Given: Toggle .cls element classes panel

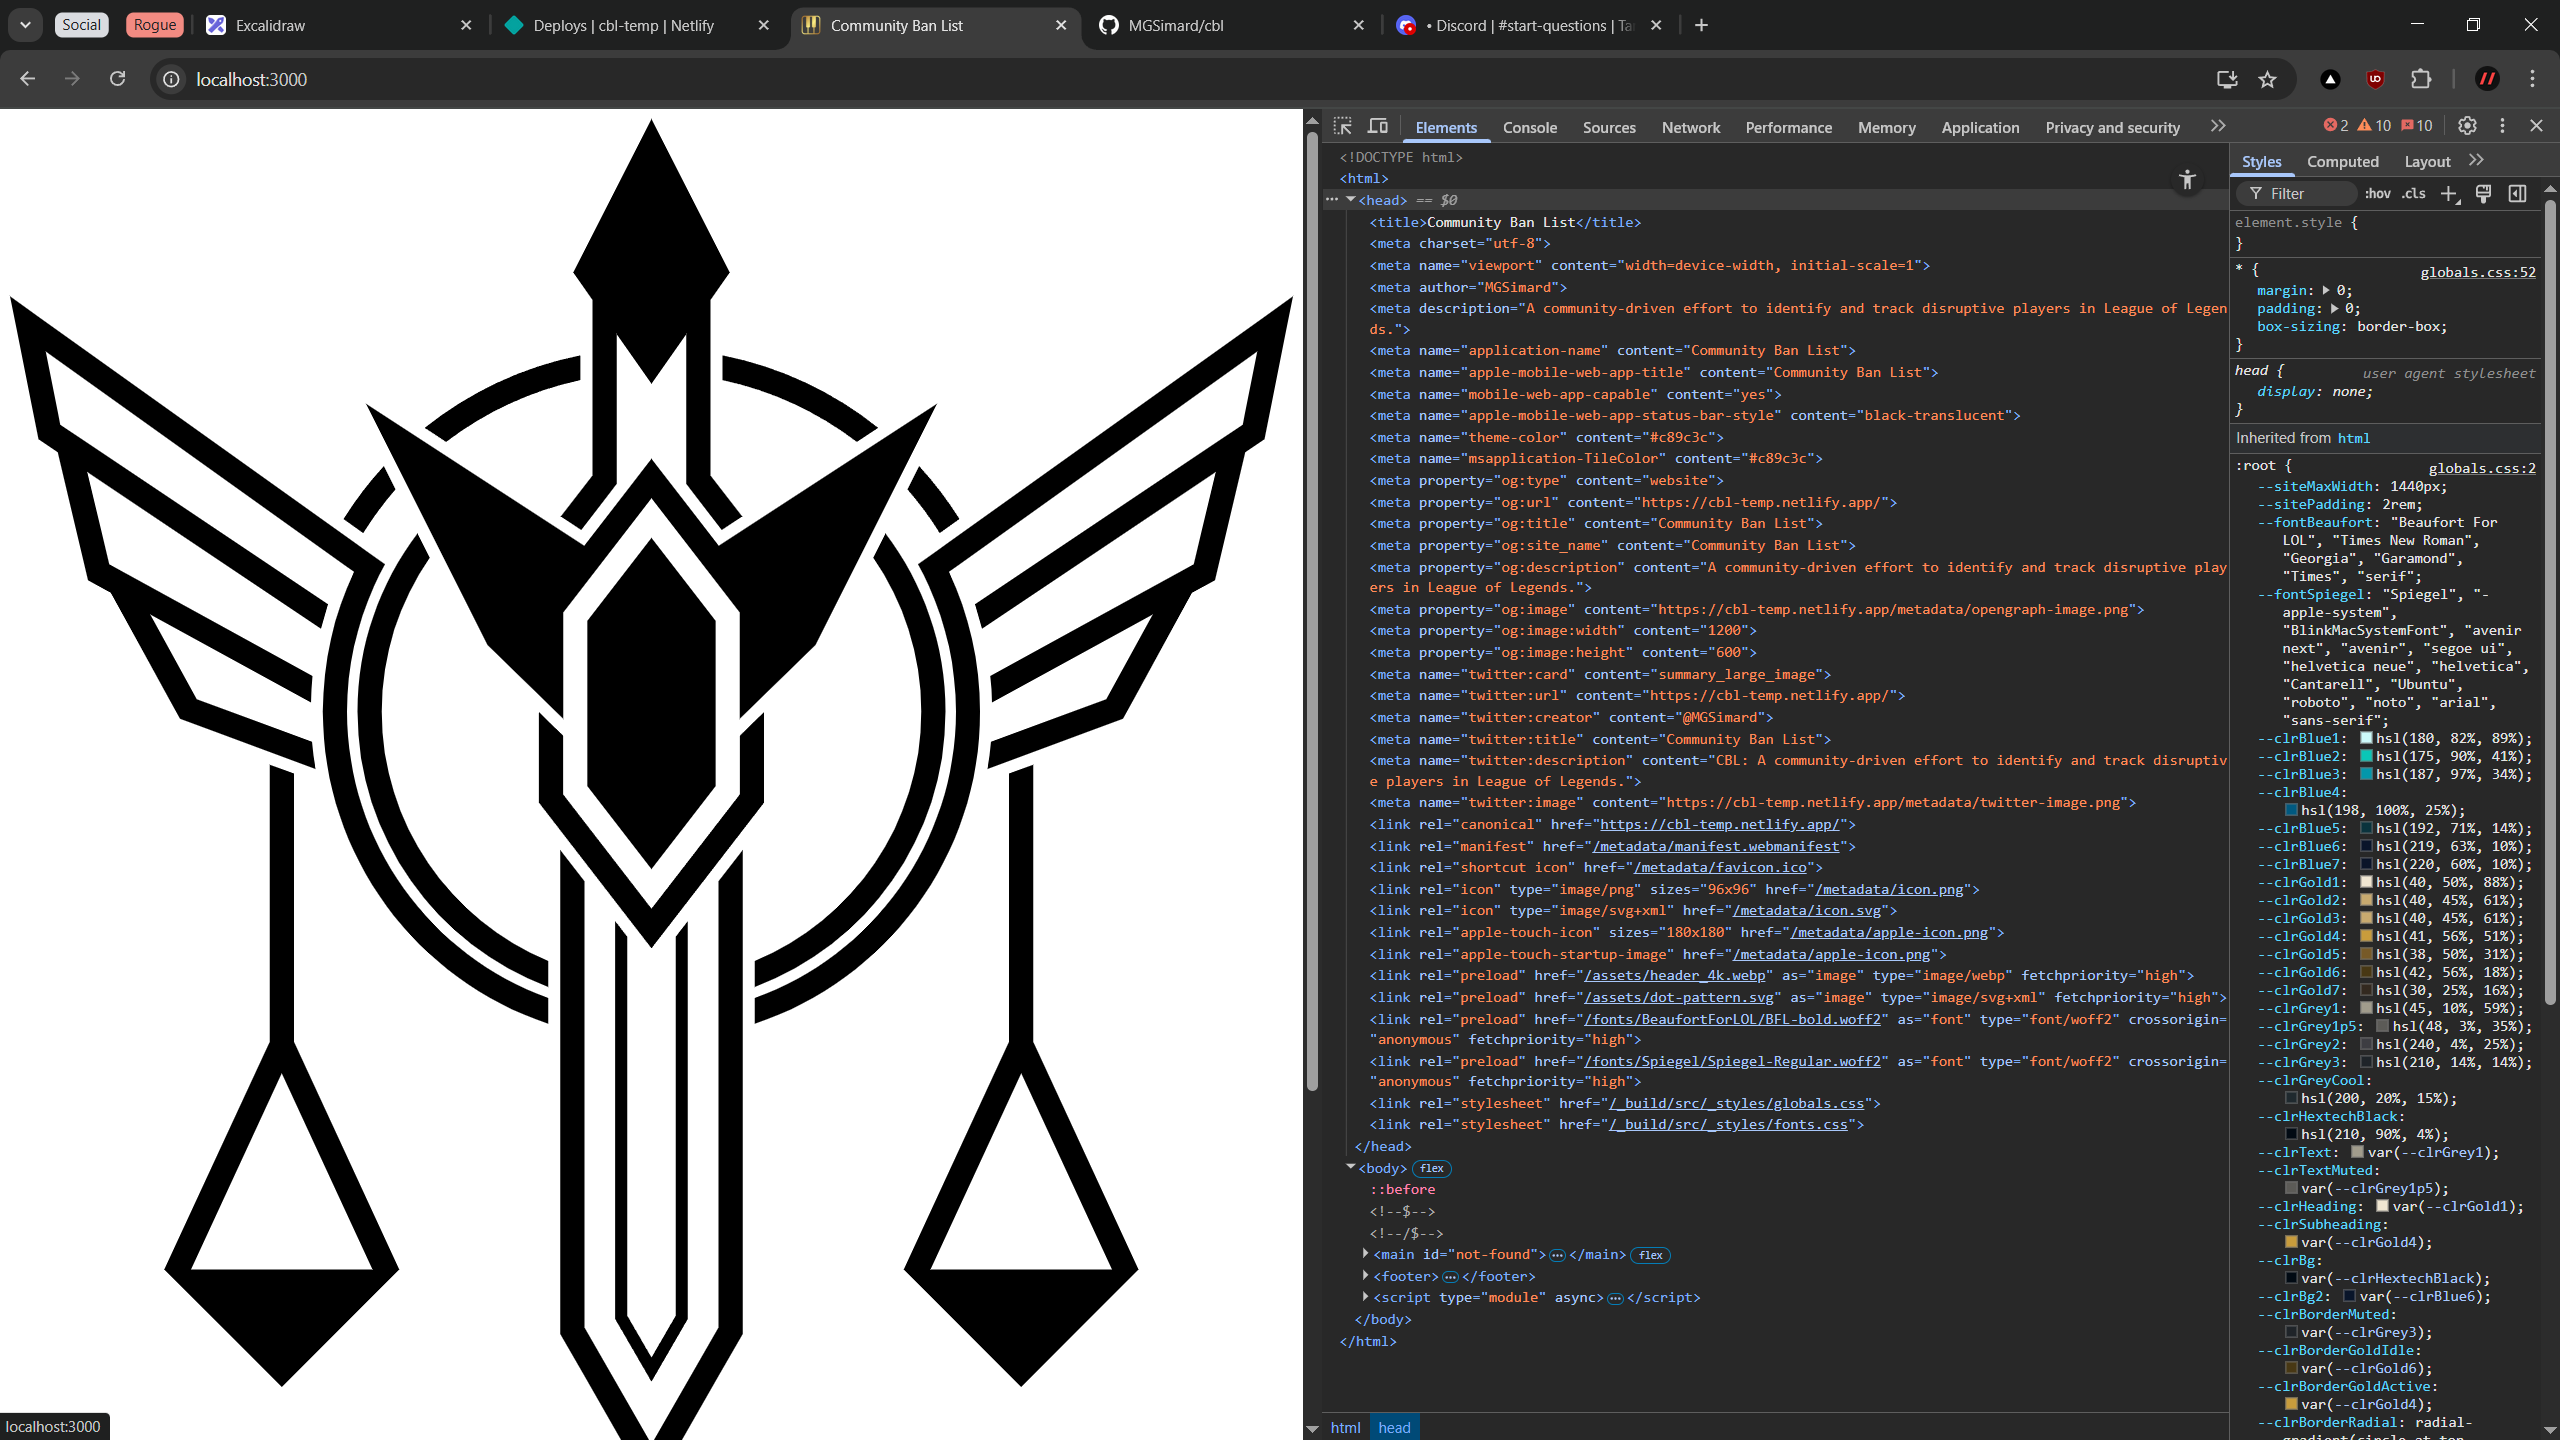Looking at the screenshot, I should 2414,194.
